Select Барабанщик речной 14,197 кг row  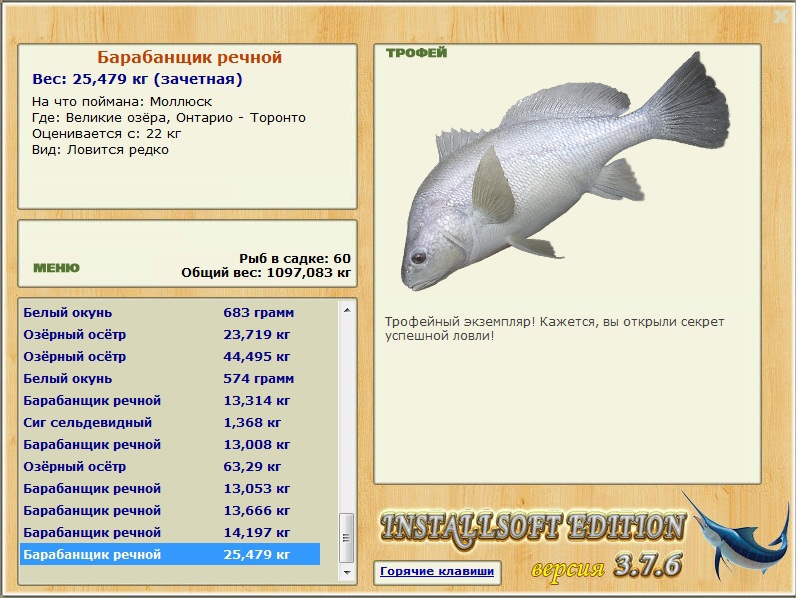[x=170, y=533]
